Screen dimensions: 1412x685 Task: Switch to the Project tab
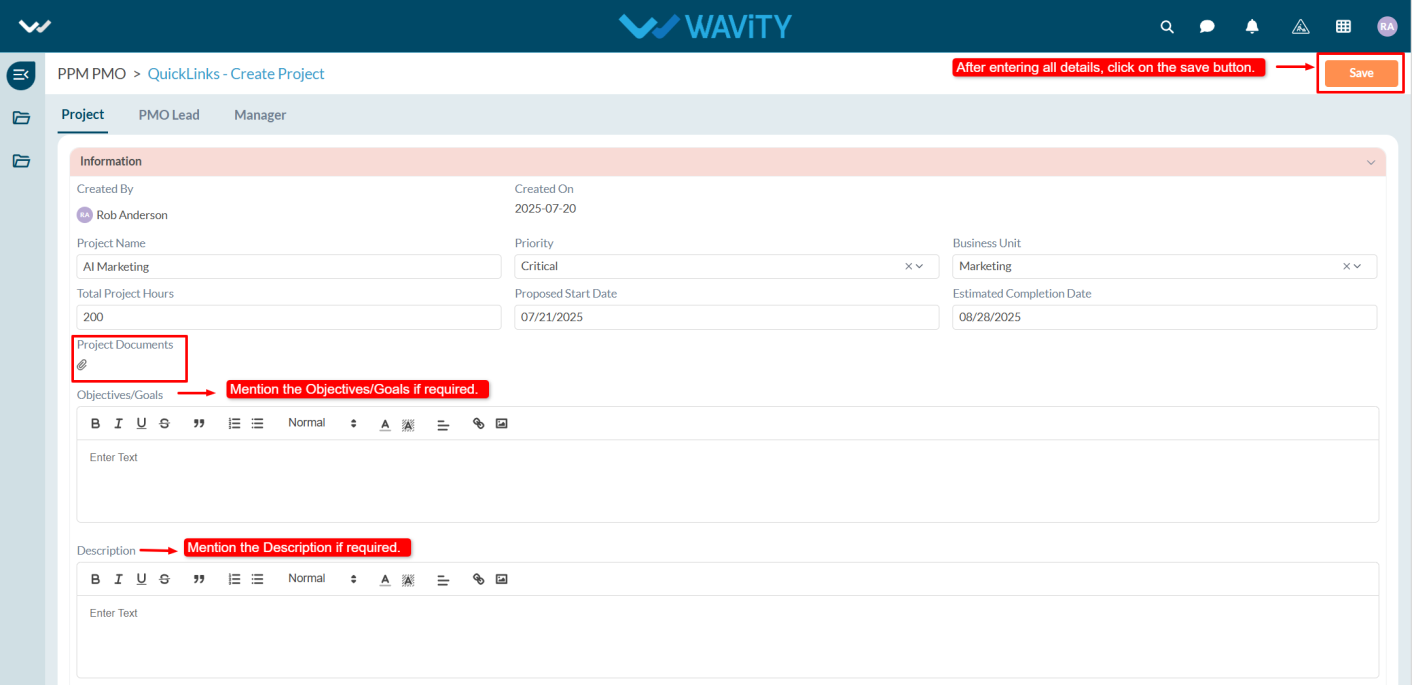83,115
